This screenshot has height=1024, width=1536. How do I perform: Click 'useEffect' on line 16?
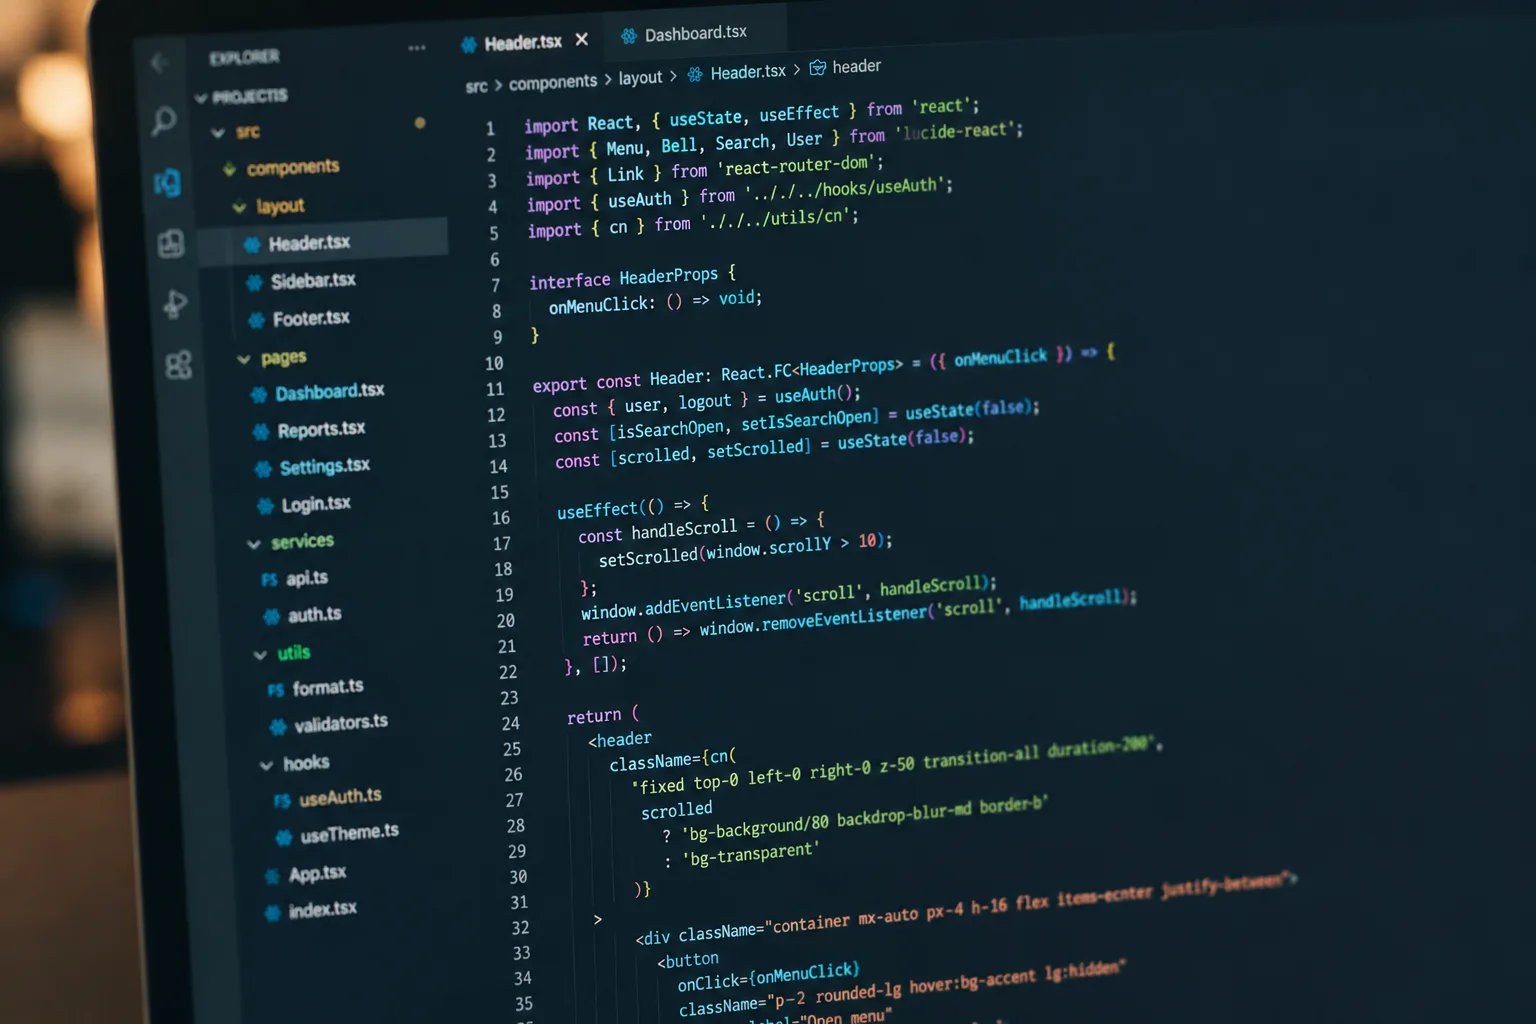click(597, 511)
